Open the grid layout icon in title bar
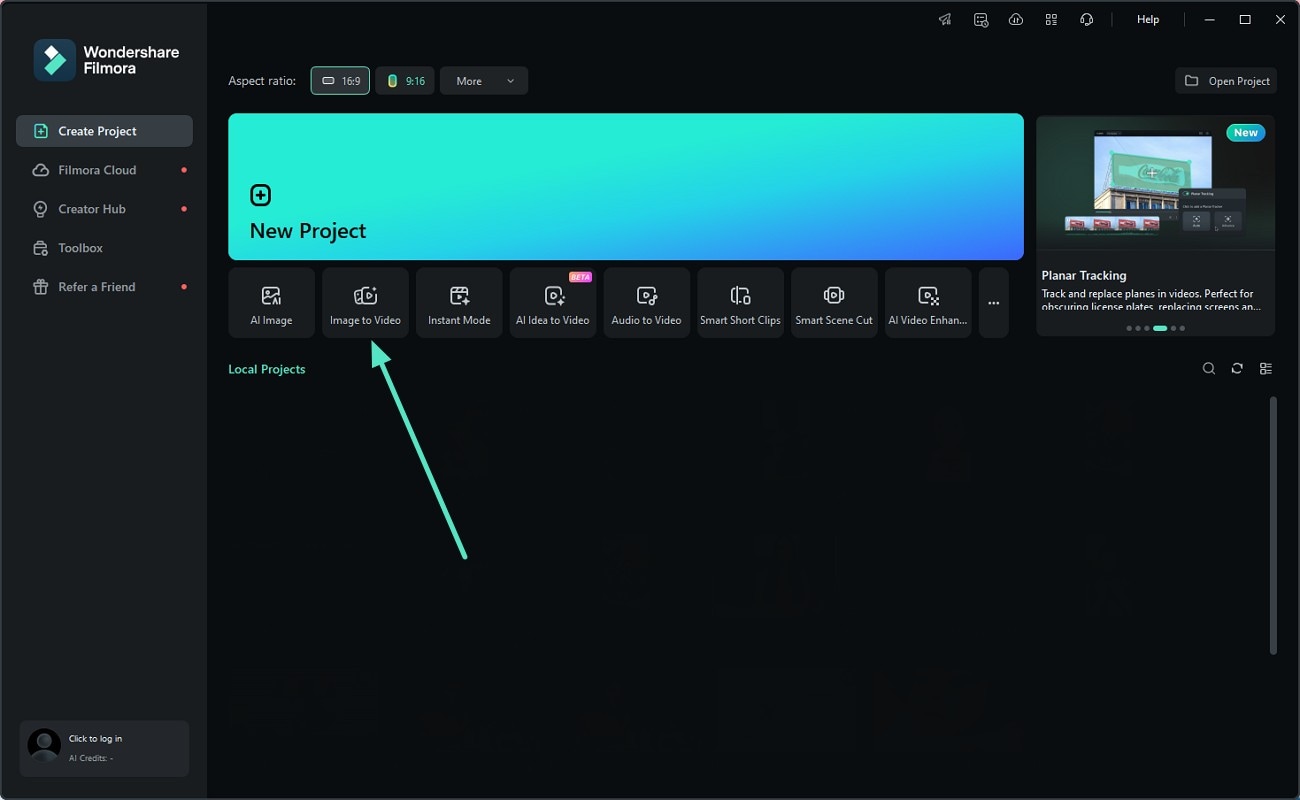Image resolution: width=1300 pixels, height=800 pixels. (x=1051, y=19)
